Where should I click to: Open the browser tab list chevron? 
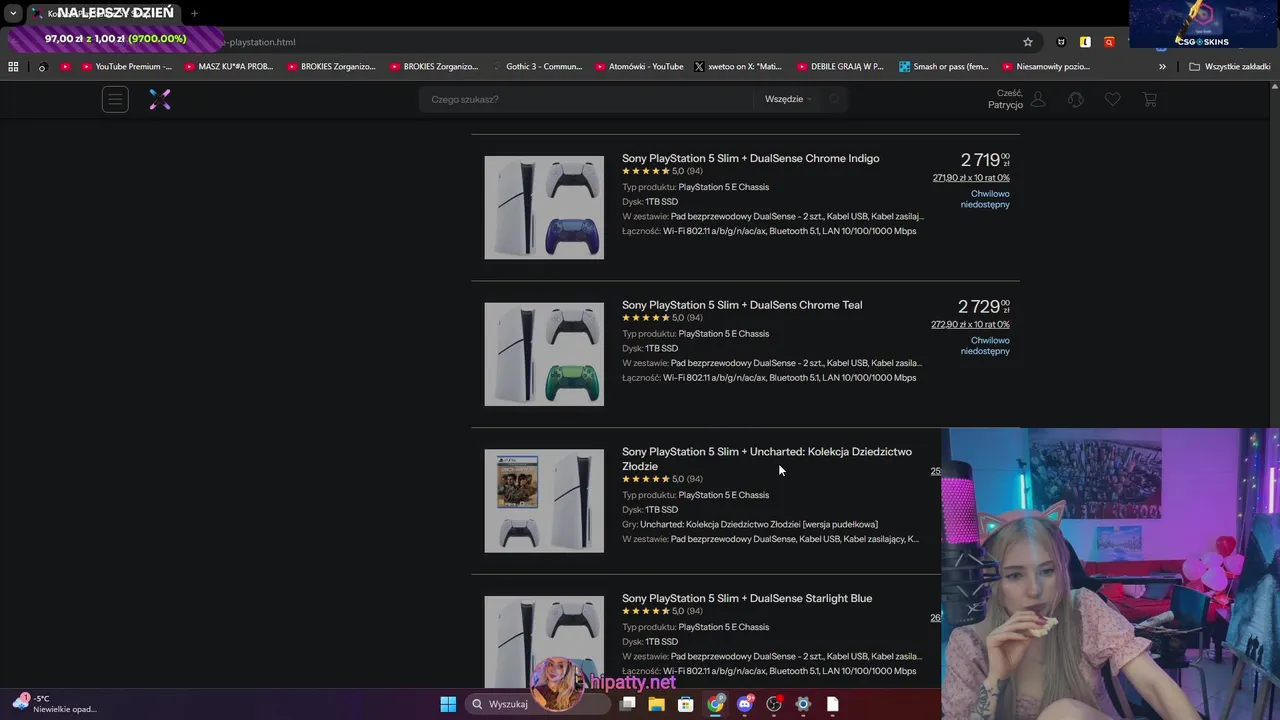[x=13, y=13]
